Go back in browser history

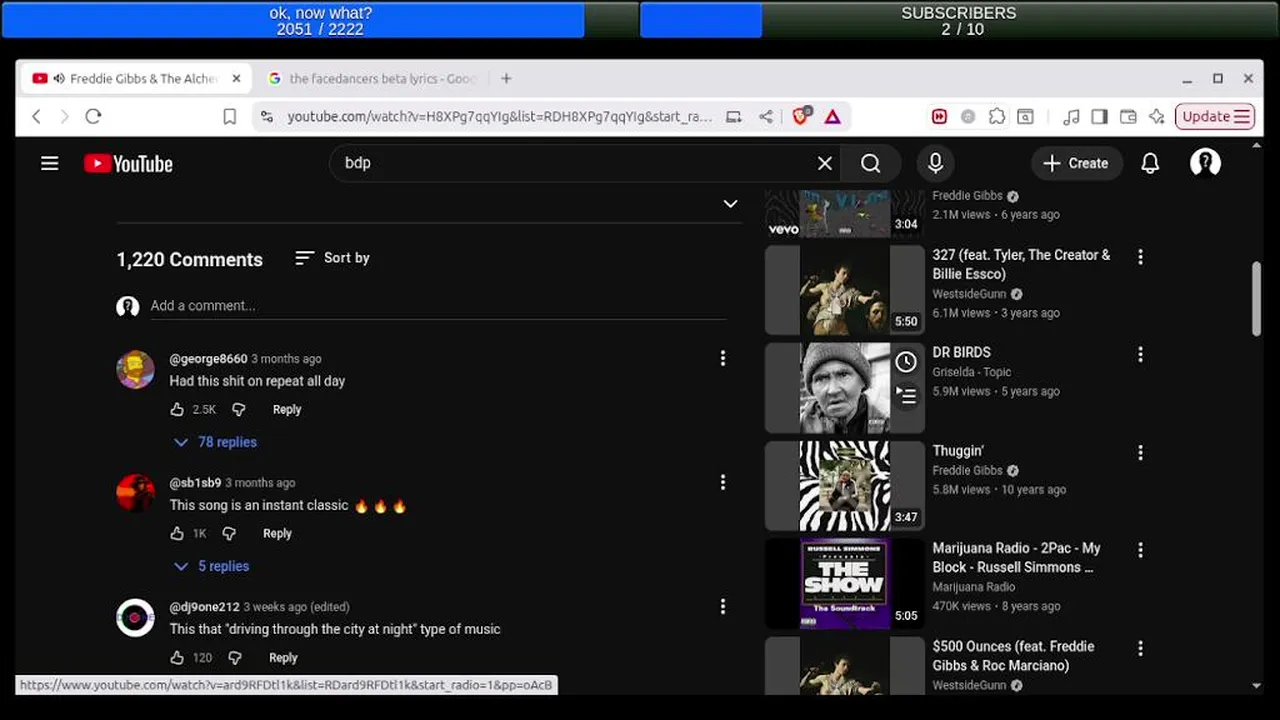(36, 116)
